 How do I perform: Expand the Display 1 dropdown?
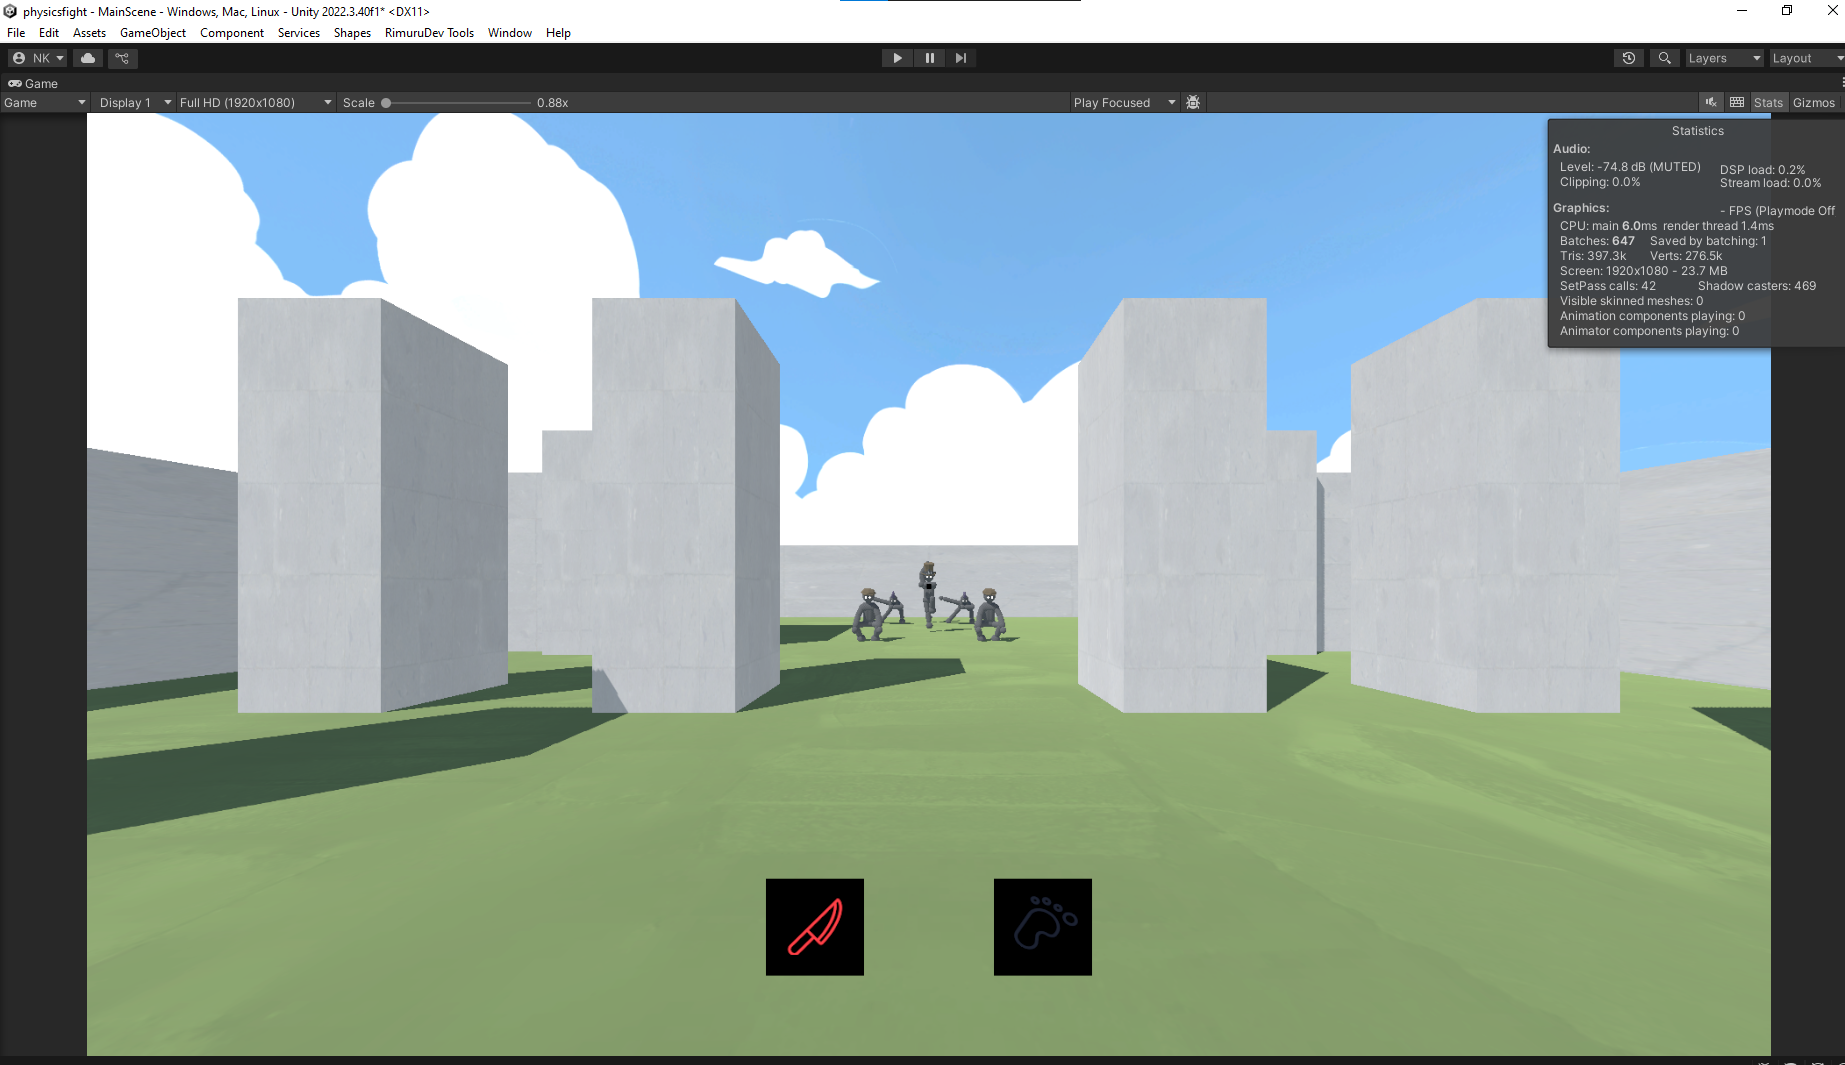(x=134, y=102)
